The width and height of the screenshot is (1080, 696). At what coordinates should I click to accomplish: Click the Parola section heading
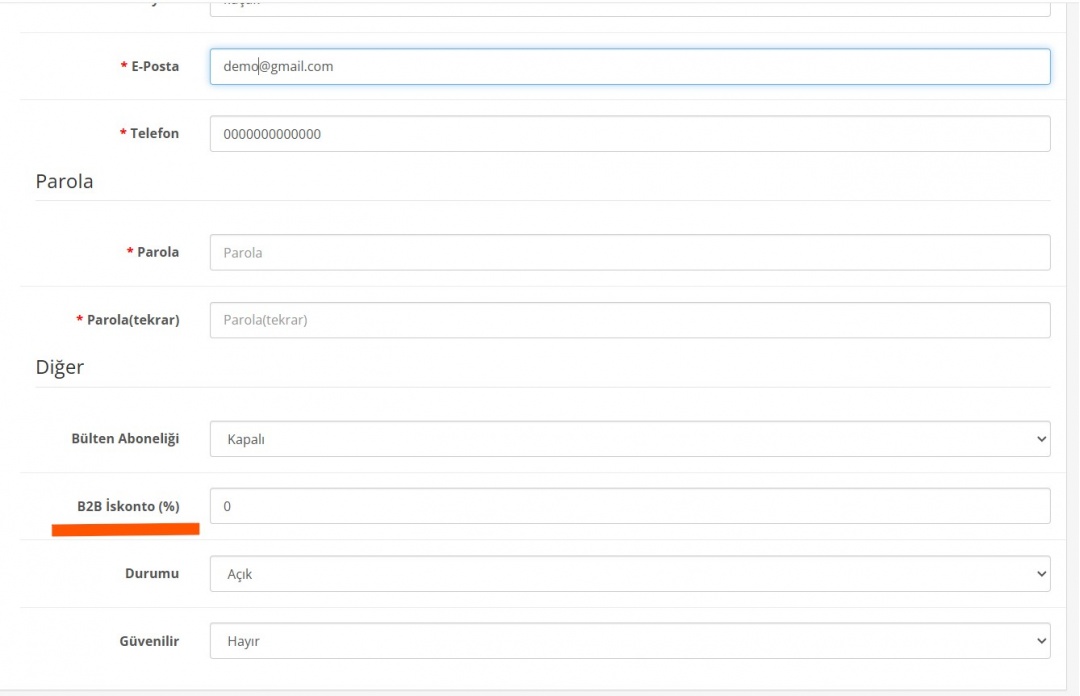[x=64, y=182]
